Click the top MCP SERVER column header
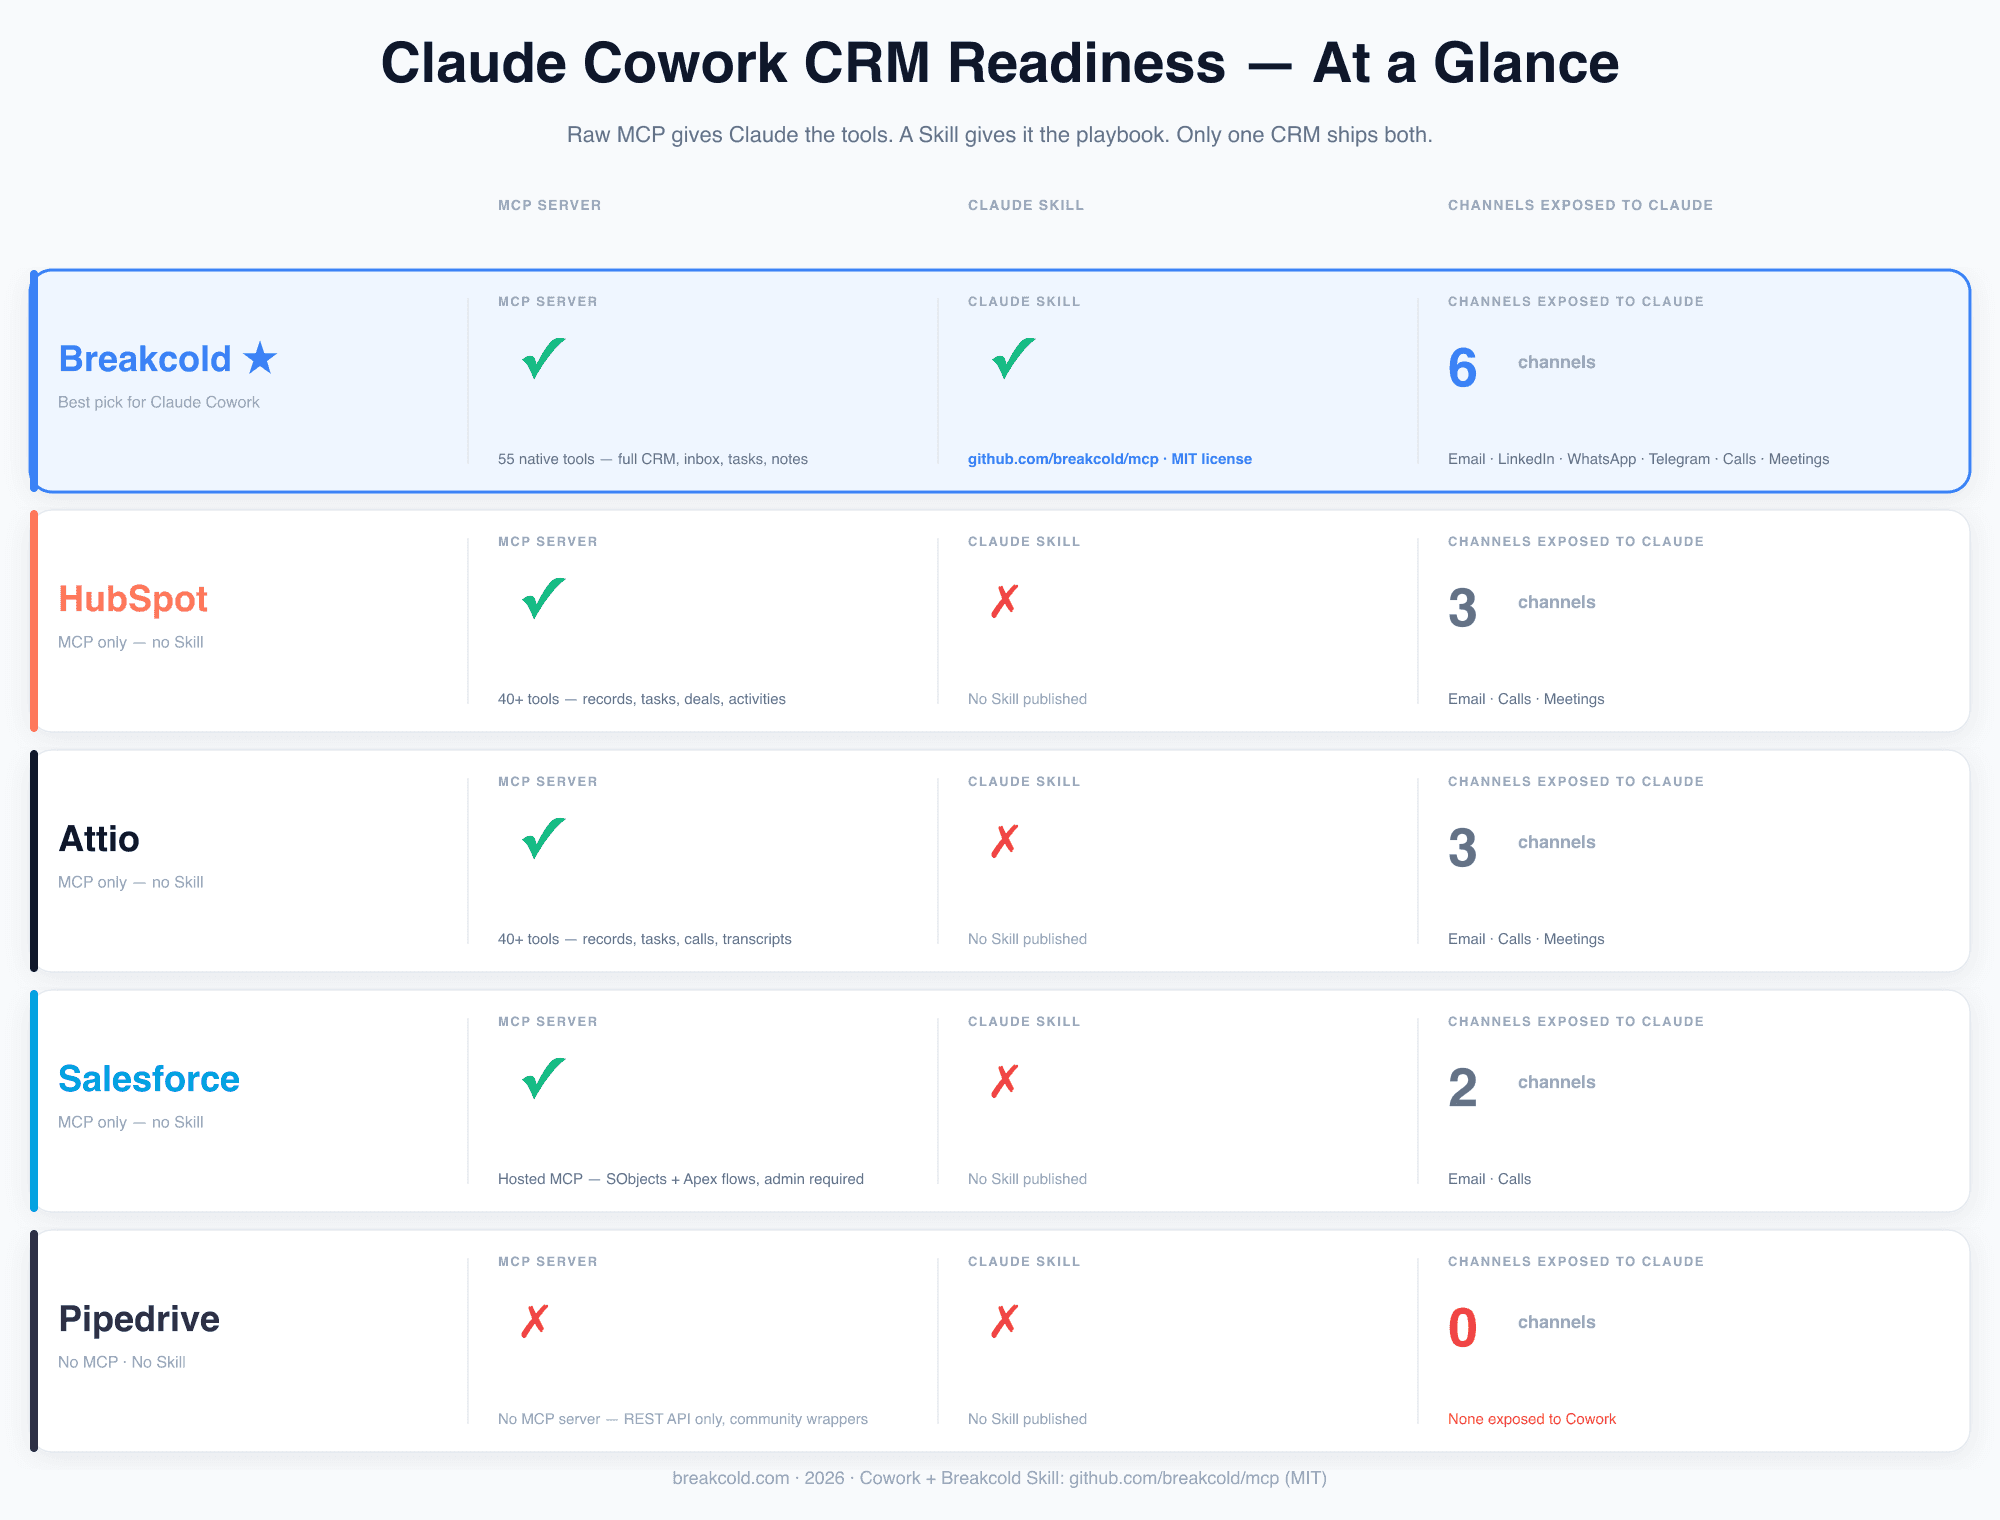2000x1520 pixels. point(550,205)
